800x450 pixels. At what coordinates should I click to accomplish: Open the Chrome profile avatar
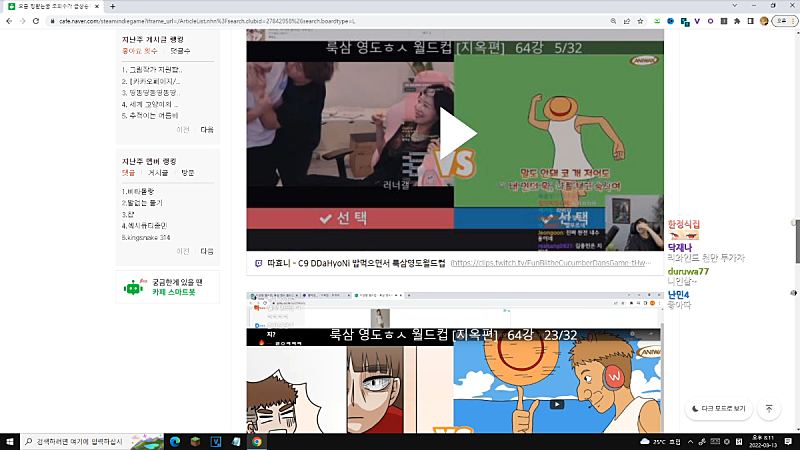[x=764, y=21]
